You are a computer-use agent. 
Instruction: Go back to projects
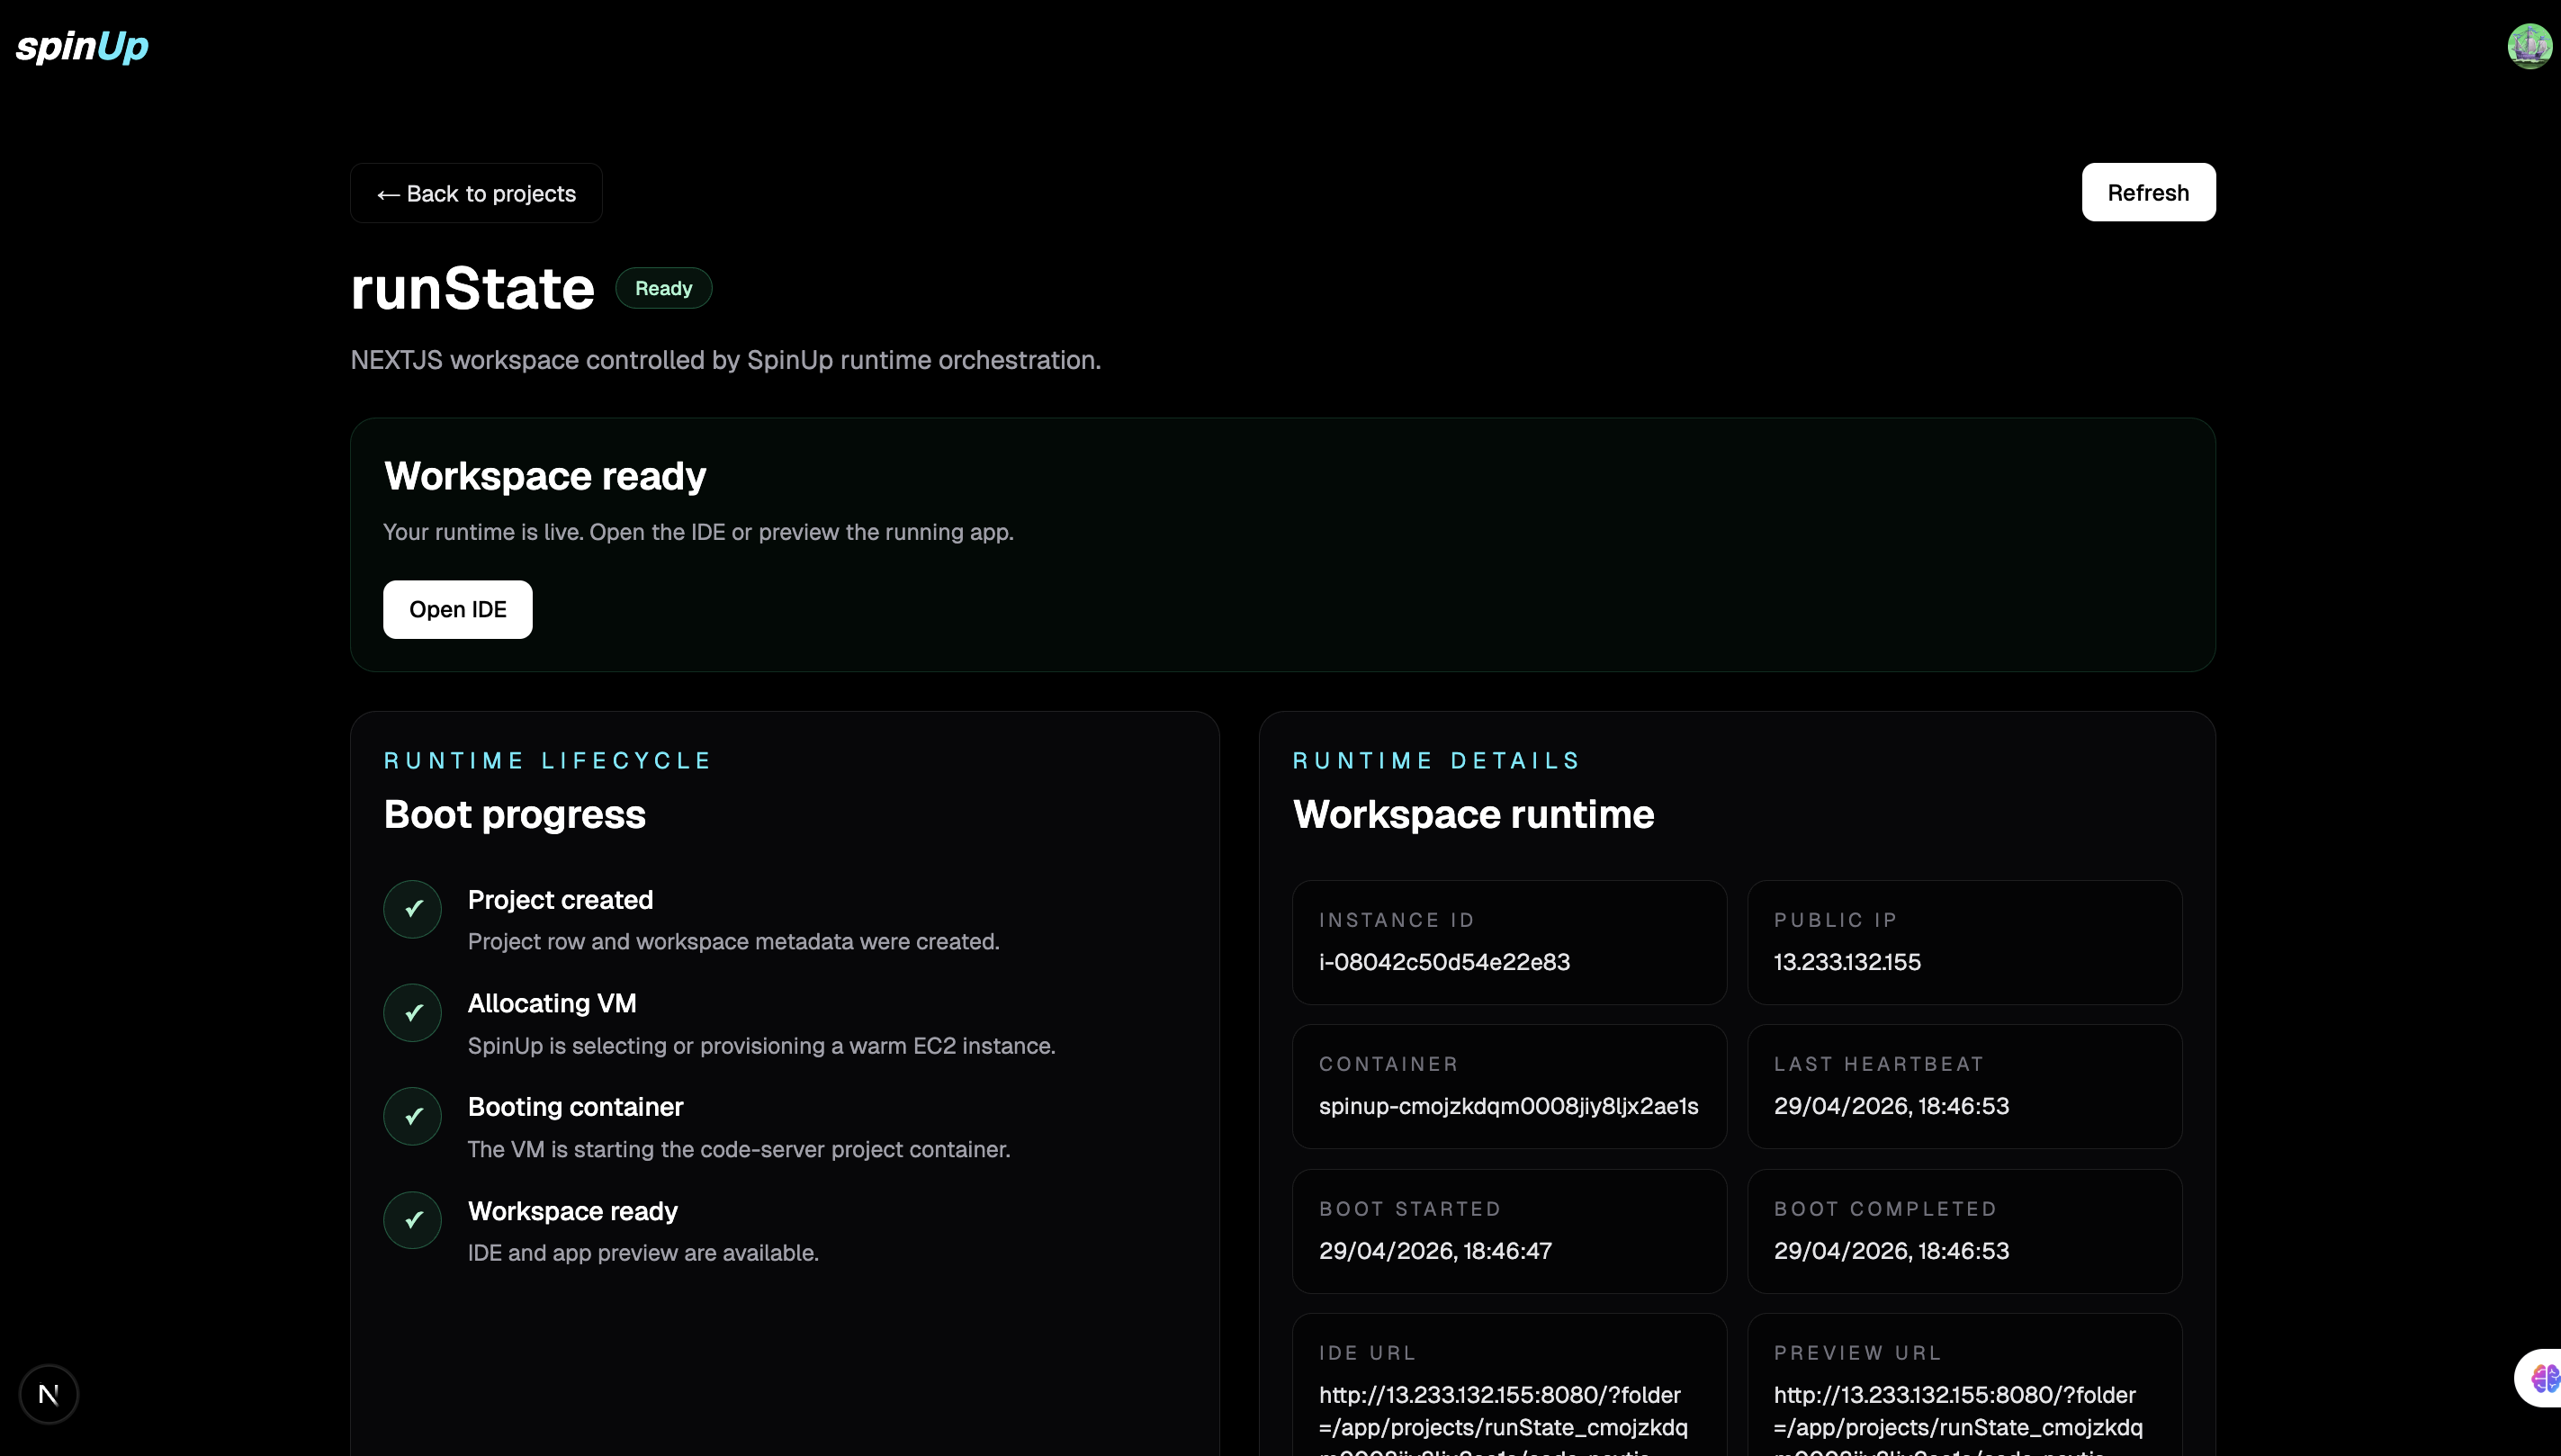coord(476,193)
